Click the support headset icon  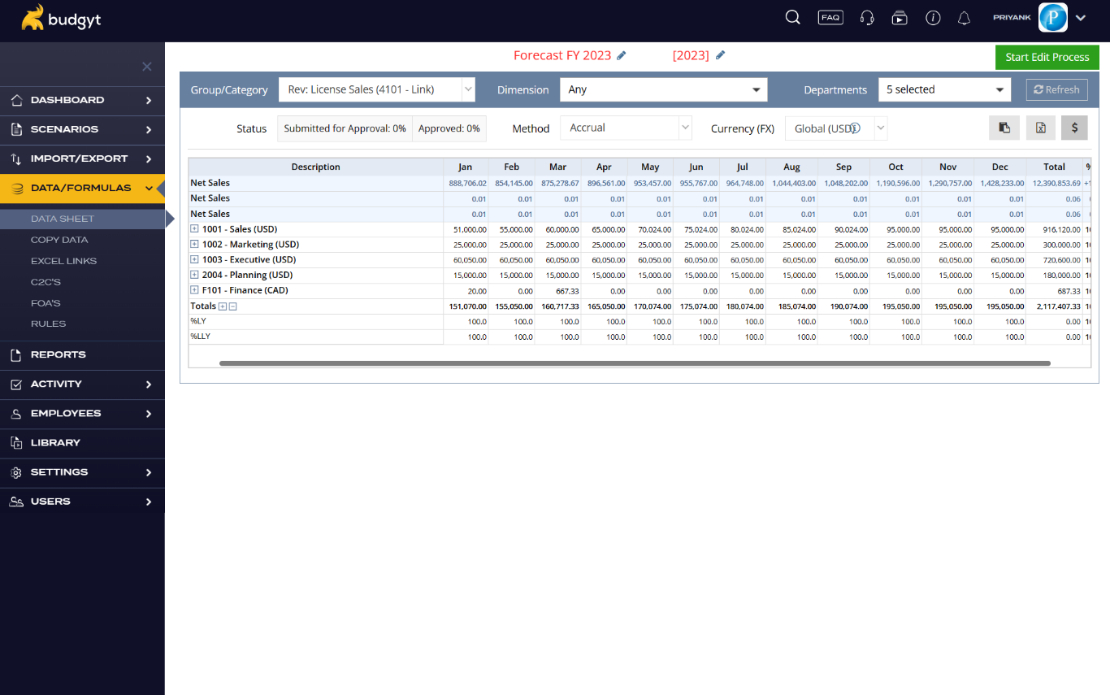click(x=866, y=18)
